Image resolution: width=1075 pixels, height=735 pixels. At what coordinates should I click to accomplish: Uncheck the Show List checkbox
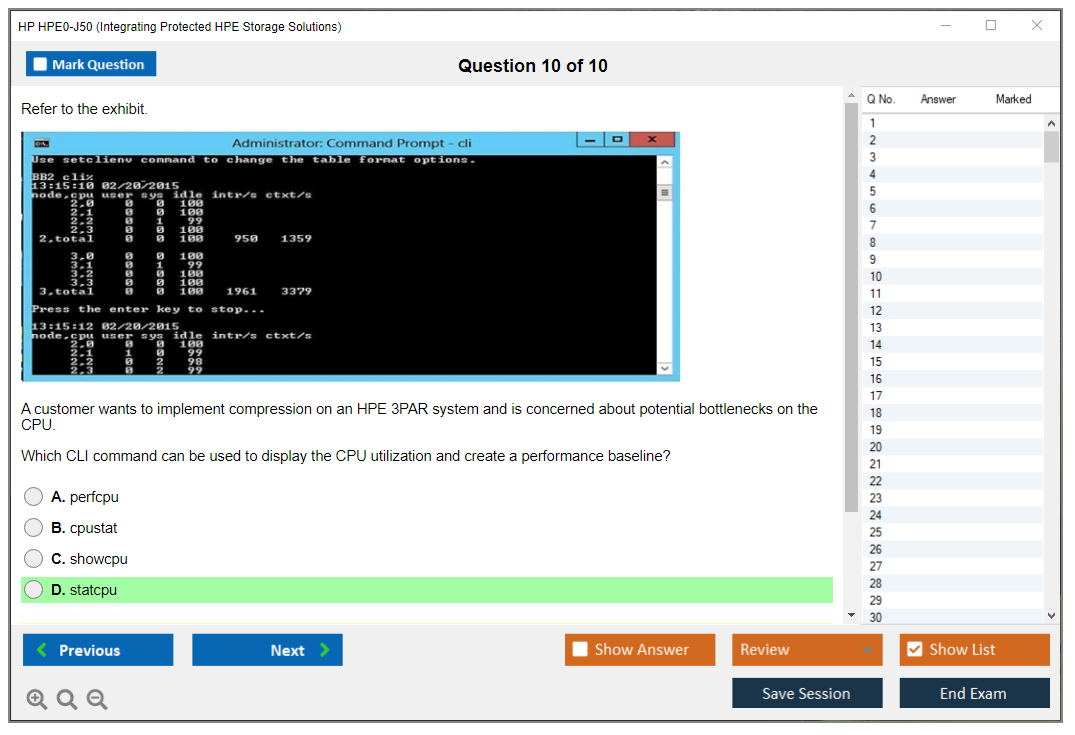(x=914, y=650)
